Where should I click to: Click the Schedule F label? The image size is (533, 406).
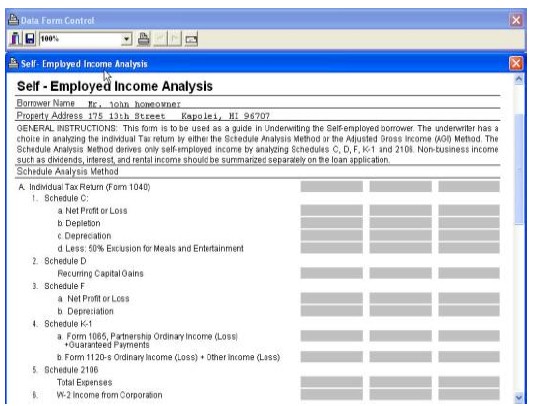coord(64,286)
